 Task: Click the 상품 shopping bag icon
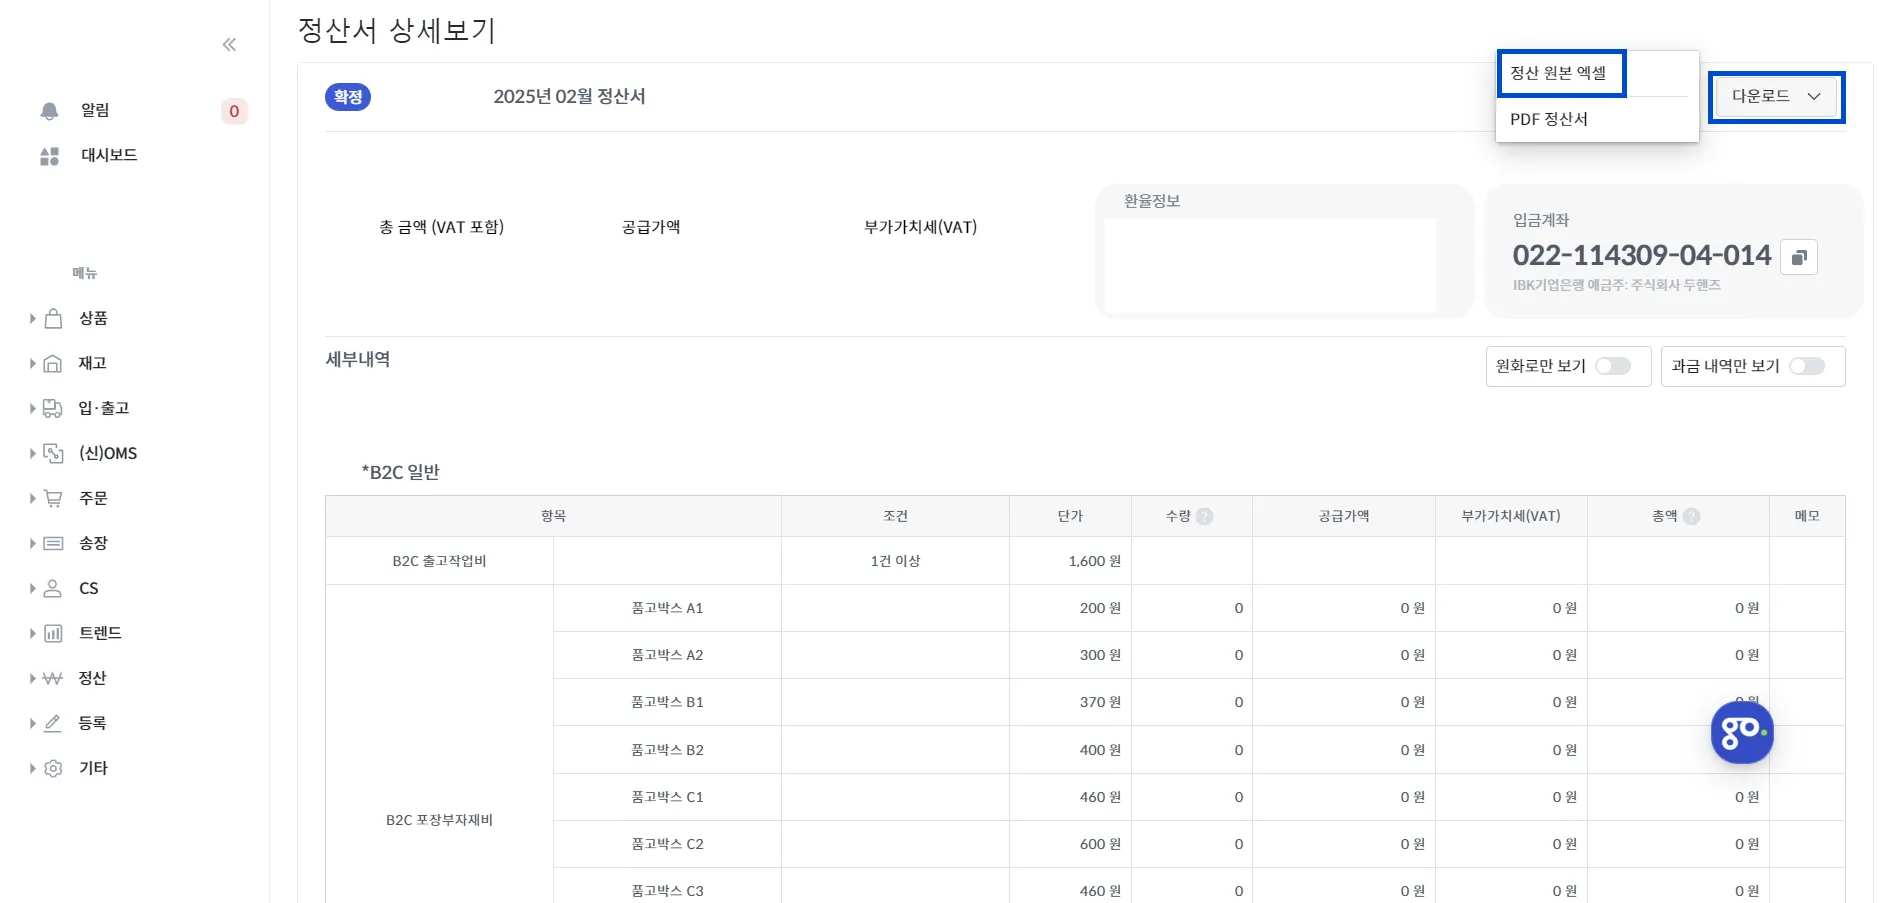(54, 318)
